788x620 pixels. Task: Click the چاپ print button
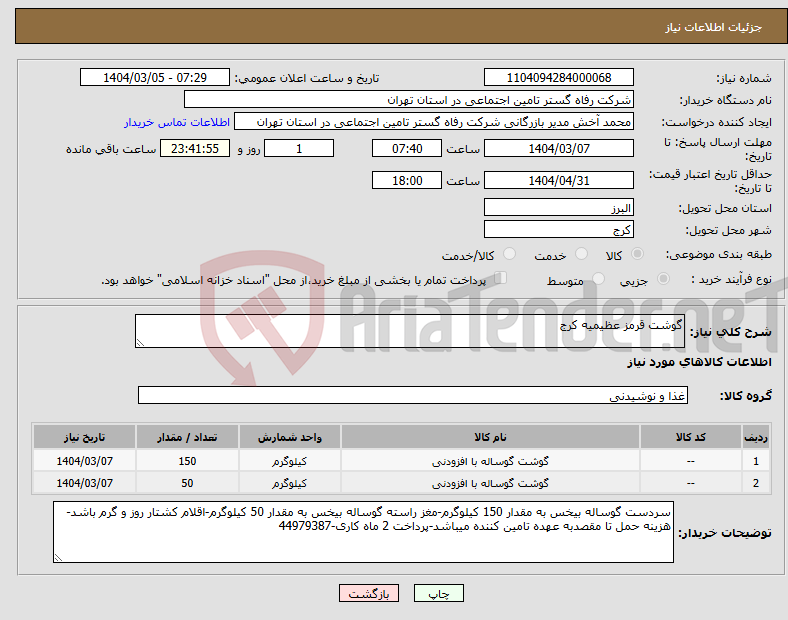(439, 593)
